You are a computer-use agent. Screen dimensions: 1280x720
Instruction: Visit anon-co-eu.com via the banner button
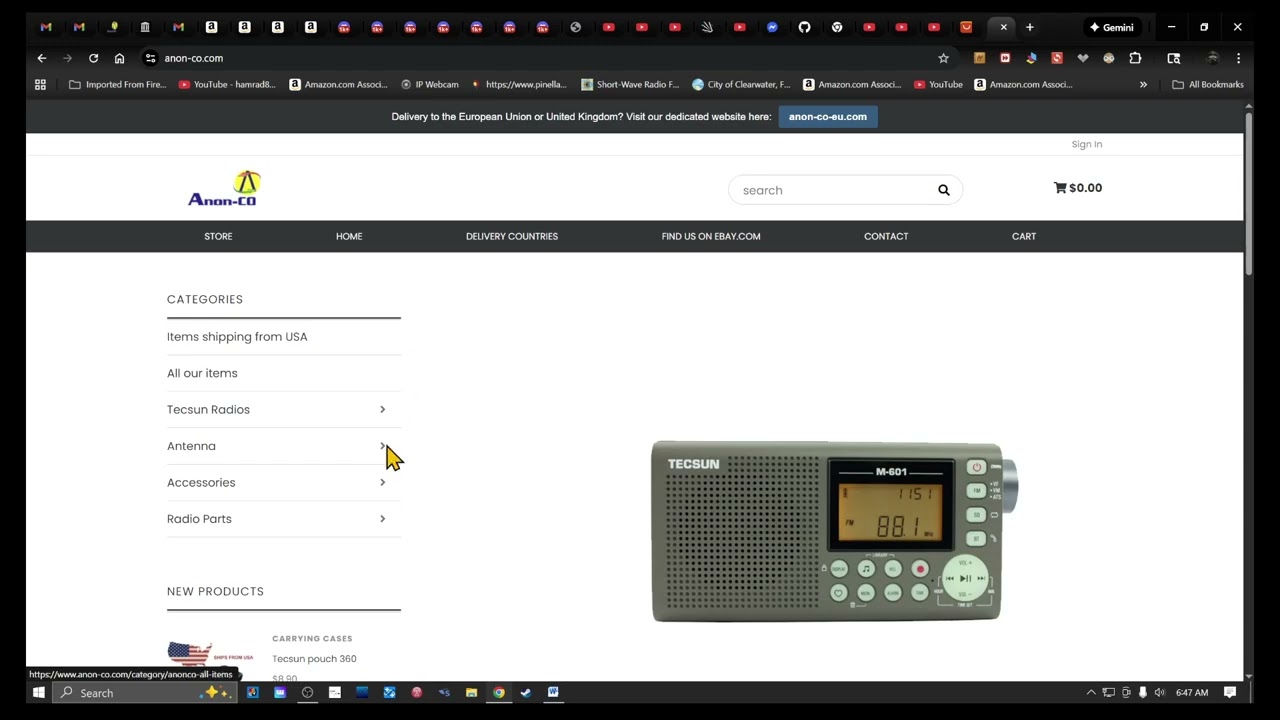pyautogui.click(x=828, y=117)
